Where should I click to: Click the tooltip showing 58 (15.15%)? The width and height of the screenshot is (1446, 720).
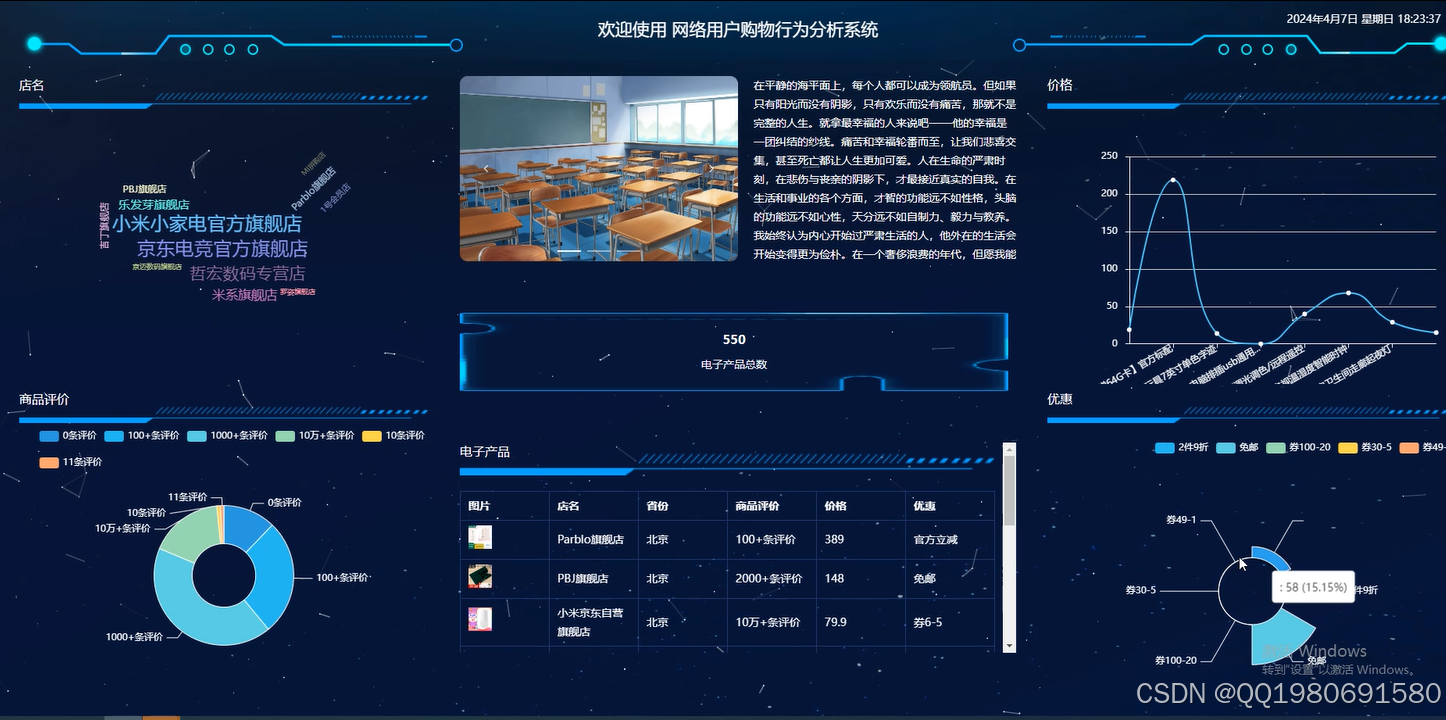pos(1313,587)
